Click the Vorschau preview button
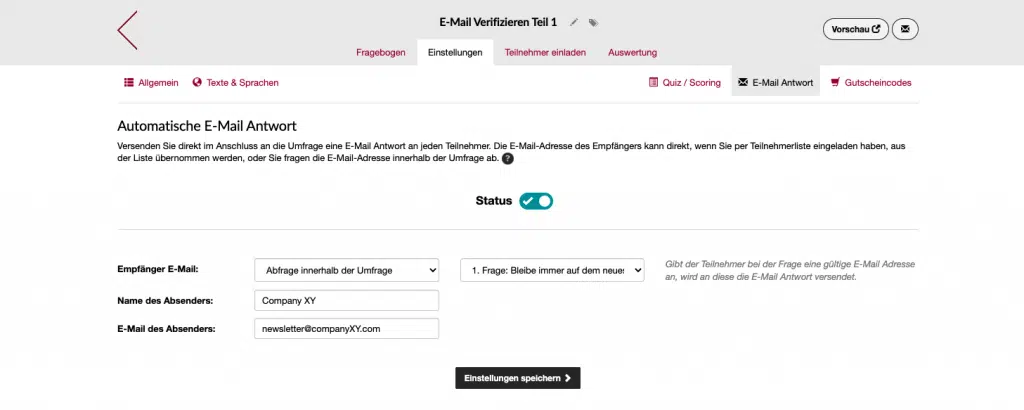Screen dimensions: 1024x410 (x=855, y=29)
